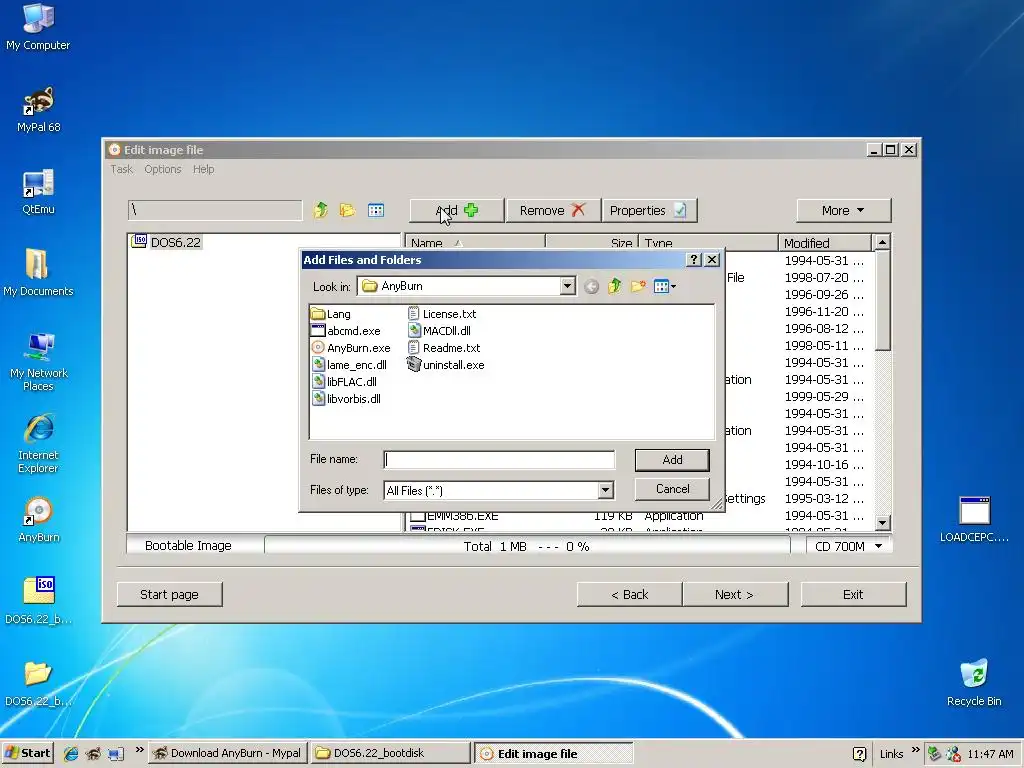1024x768 pixels.
Task: Select DOS6.22 tree root item
Action: [167, 242]
